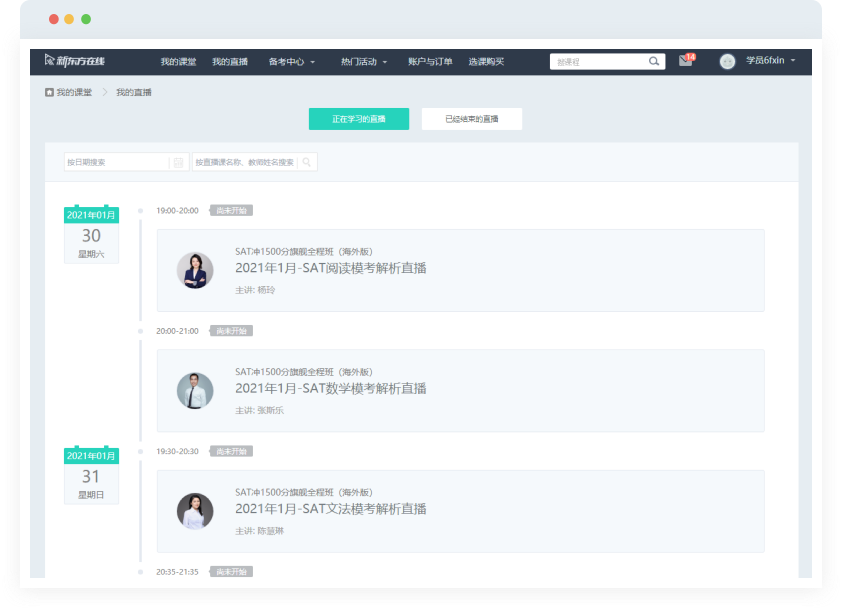Click the 新东方在线 logo
Image resolution: width=842 pixels, height=610 pixels.
point(75,61)
